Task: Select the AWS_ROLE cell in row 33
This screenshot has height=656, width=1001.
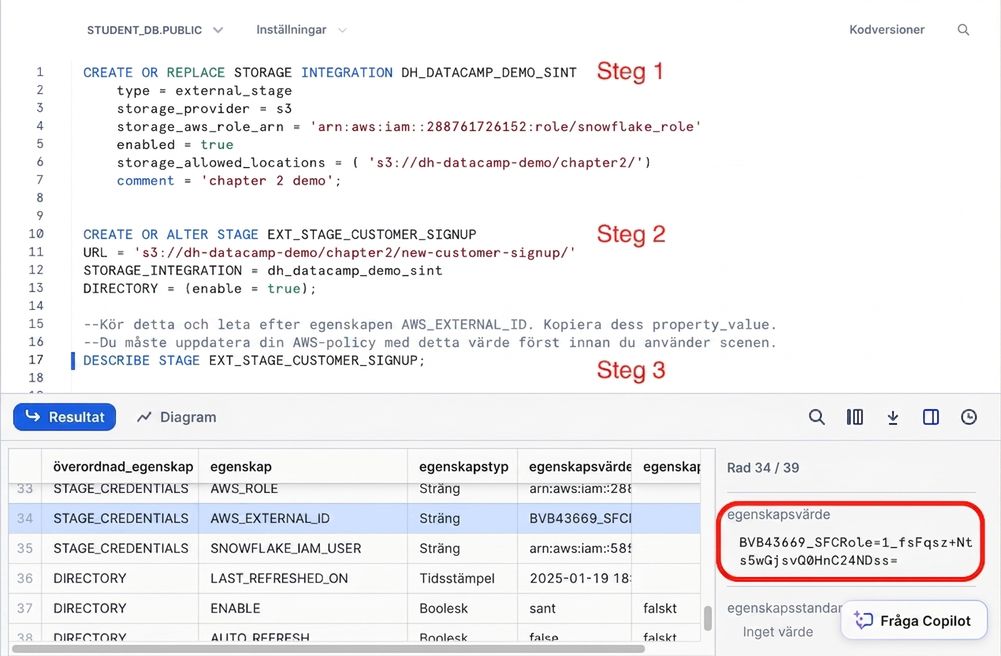Action: coord(303,489)
